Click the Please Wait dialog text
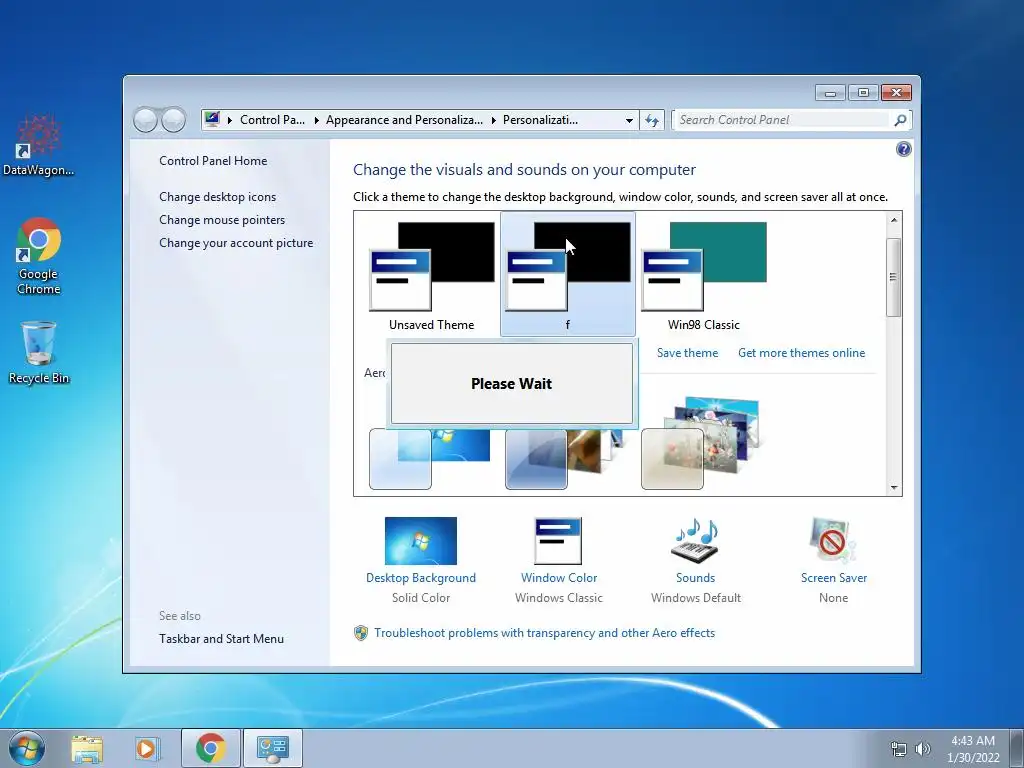The image size is (1024, 768). tap(511, 384)
